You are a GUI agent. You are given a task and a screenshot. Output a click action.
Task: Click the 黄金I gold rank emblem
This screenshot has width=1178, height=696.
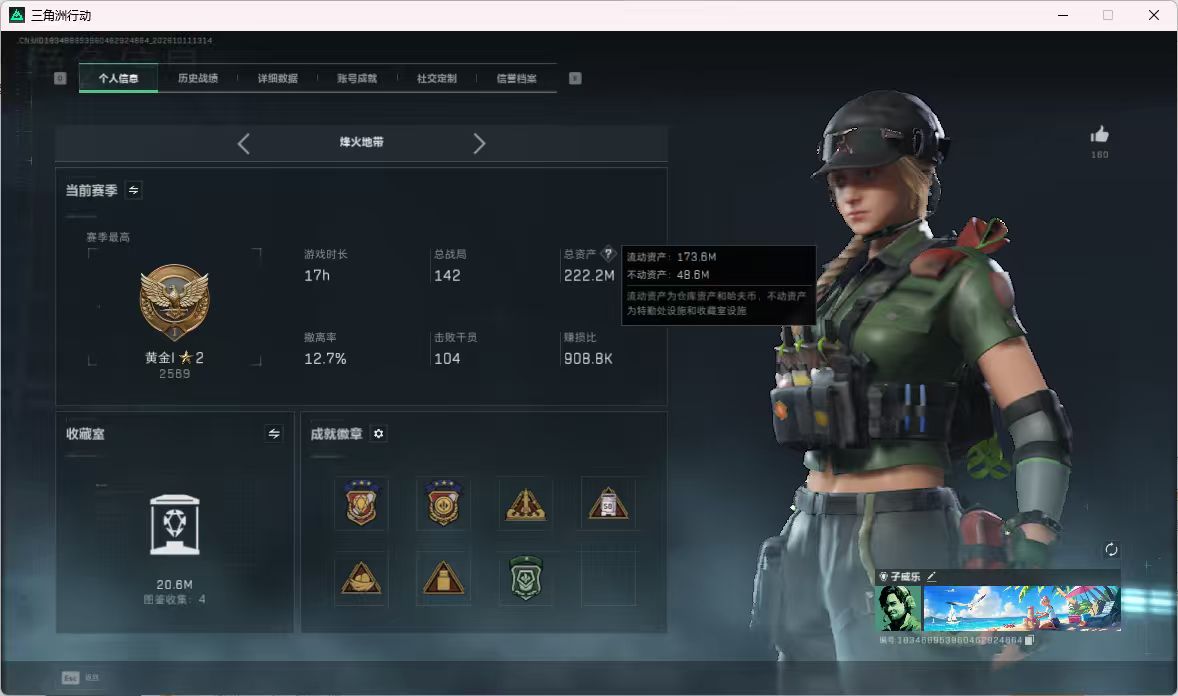174,302
